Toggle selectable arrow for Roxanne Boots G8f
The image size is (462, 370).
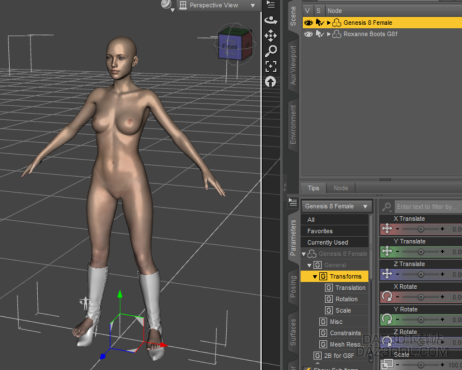coord(320,34)
